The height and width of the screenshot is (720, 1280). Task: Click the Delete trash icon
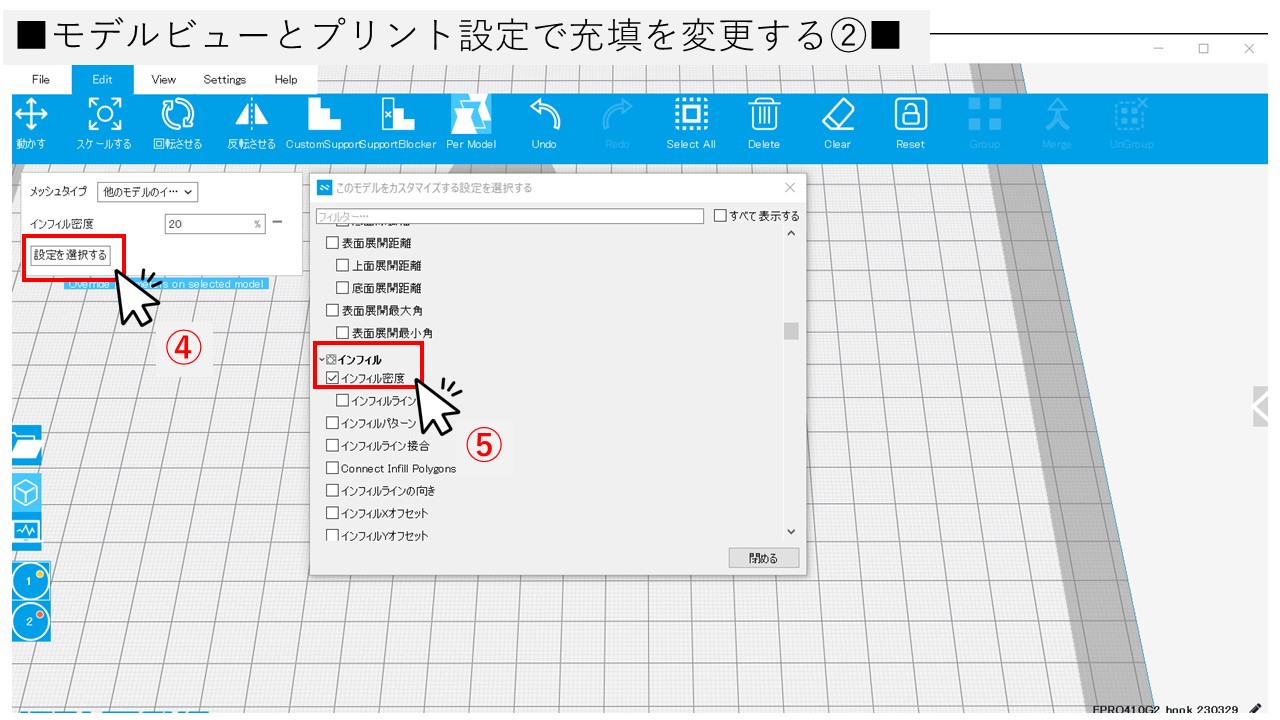coord(764,114)
